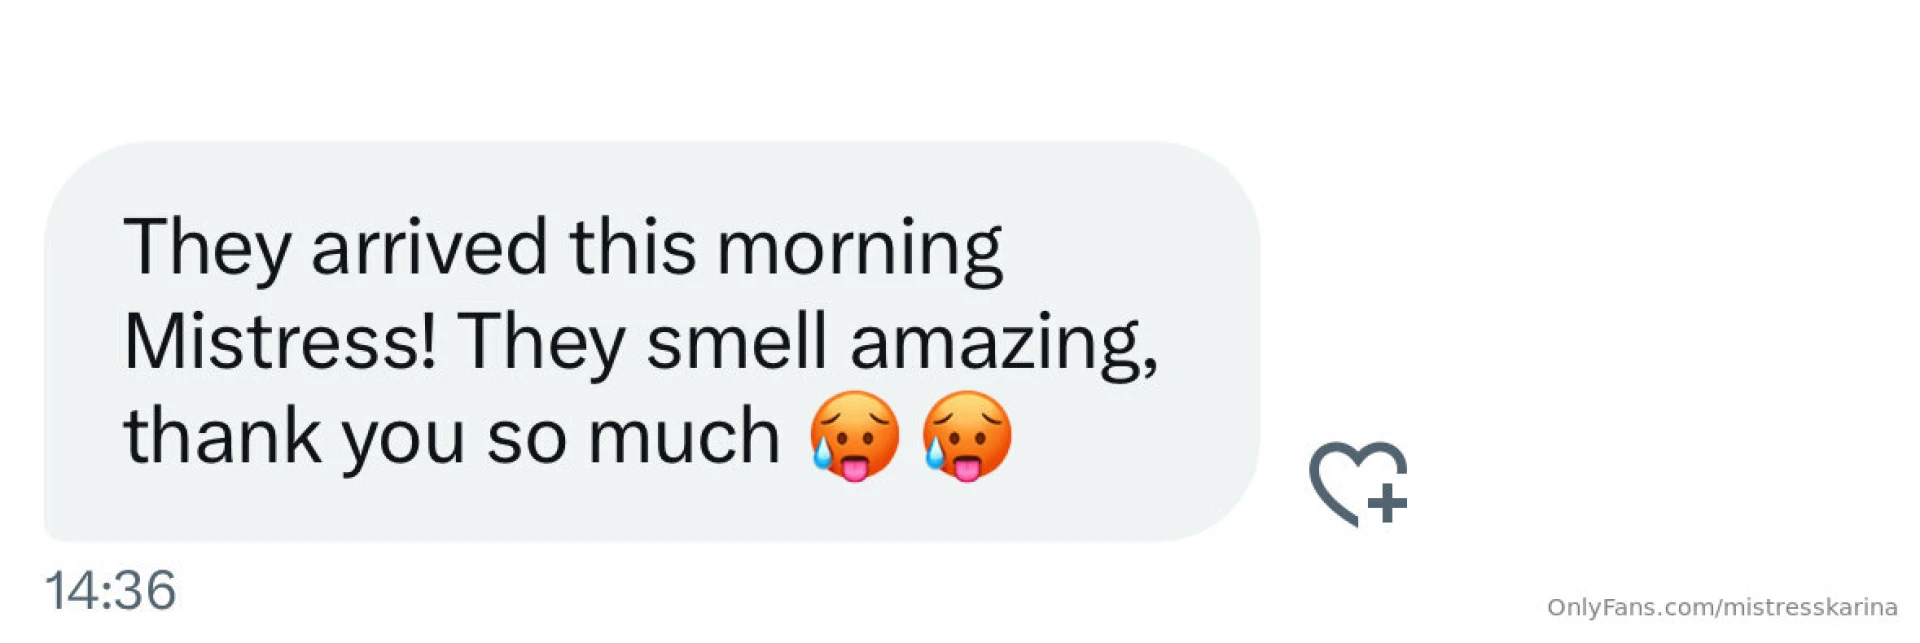Click the second "They" after Mistress!
1920x643 pixels.
(541, 344)
